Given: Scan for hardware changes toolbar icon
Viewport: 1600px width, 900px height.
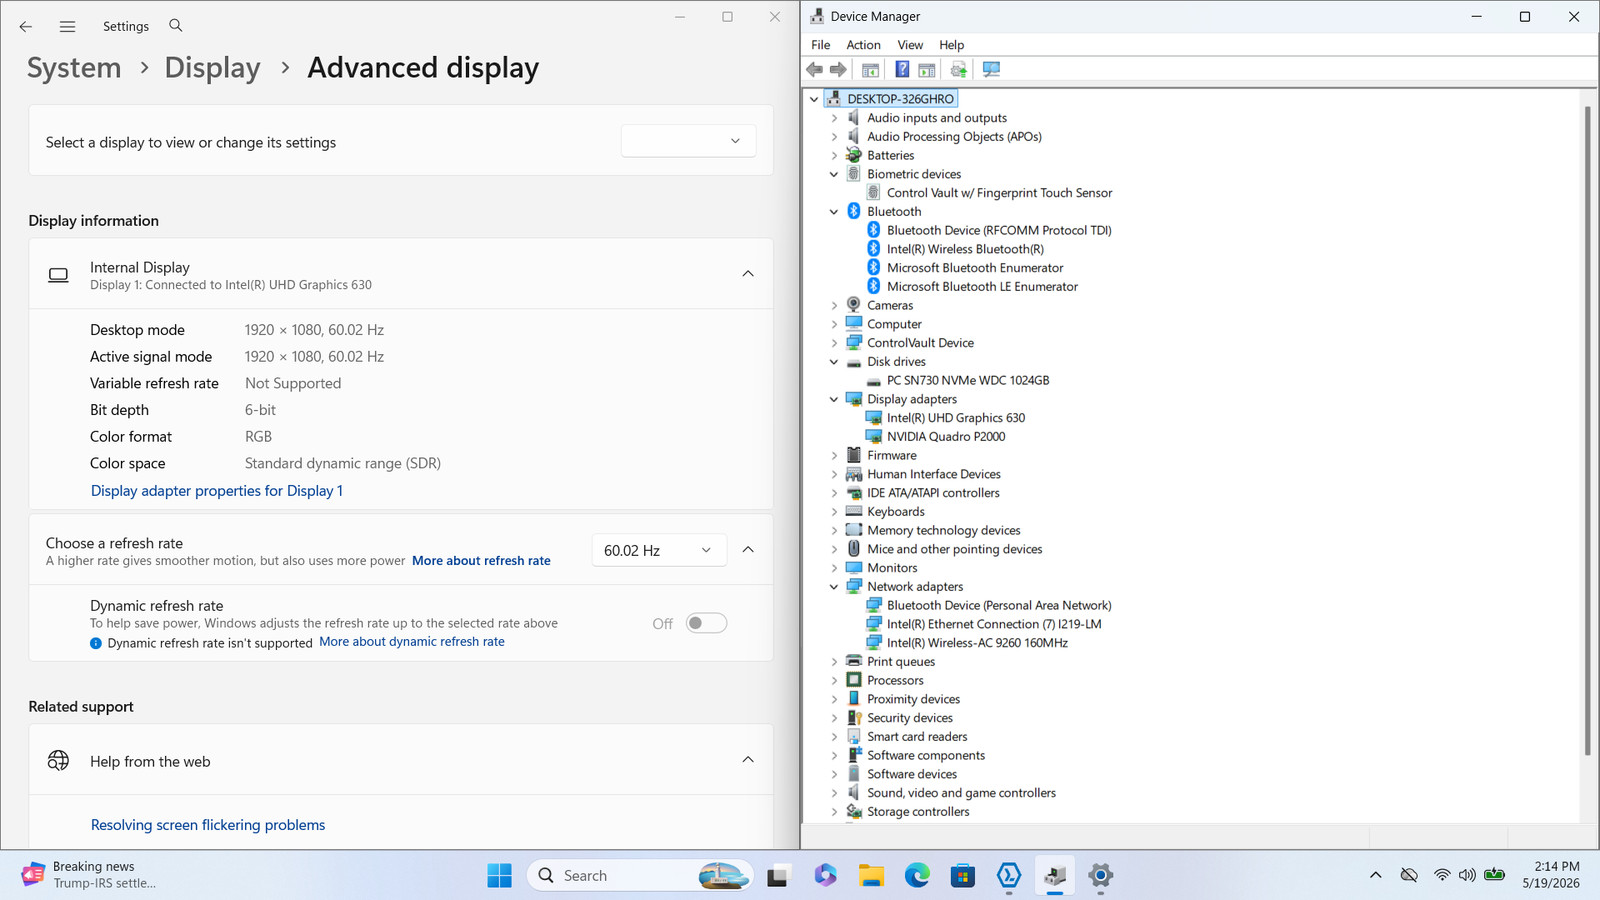Looking at the screenshot, I should [x=991, y=69].
